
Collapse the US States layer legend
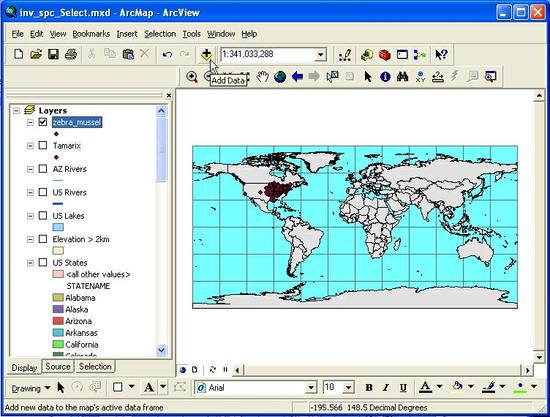[31, 262]
